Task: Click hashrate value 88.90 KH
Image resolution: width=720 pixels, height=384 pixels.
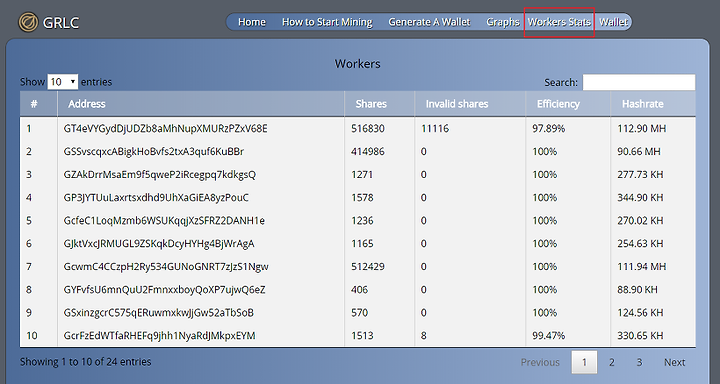Action: coord(637,289)
